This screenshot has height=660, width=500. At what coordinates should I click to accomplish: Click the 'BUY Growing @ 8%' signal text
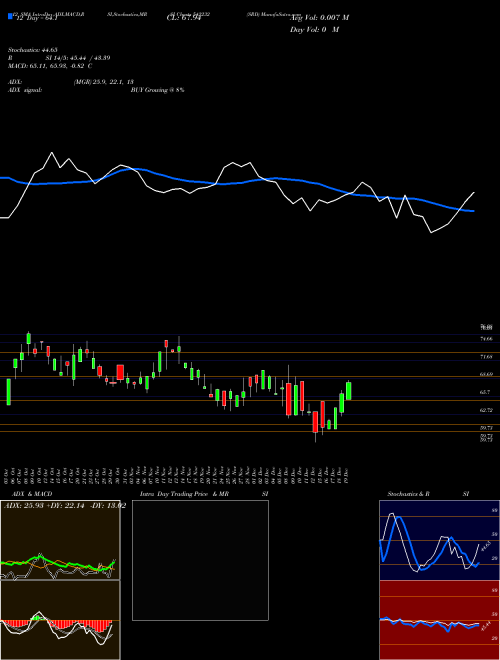(x=157, y=90)
